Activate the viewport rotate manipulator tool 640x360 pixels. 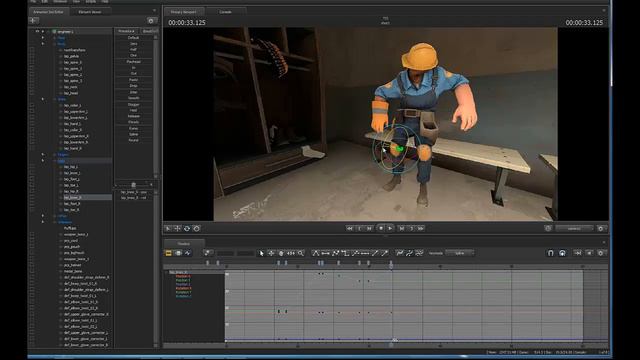pos(187,229)
